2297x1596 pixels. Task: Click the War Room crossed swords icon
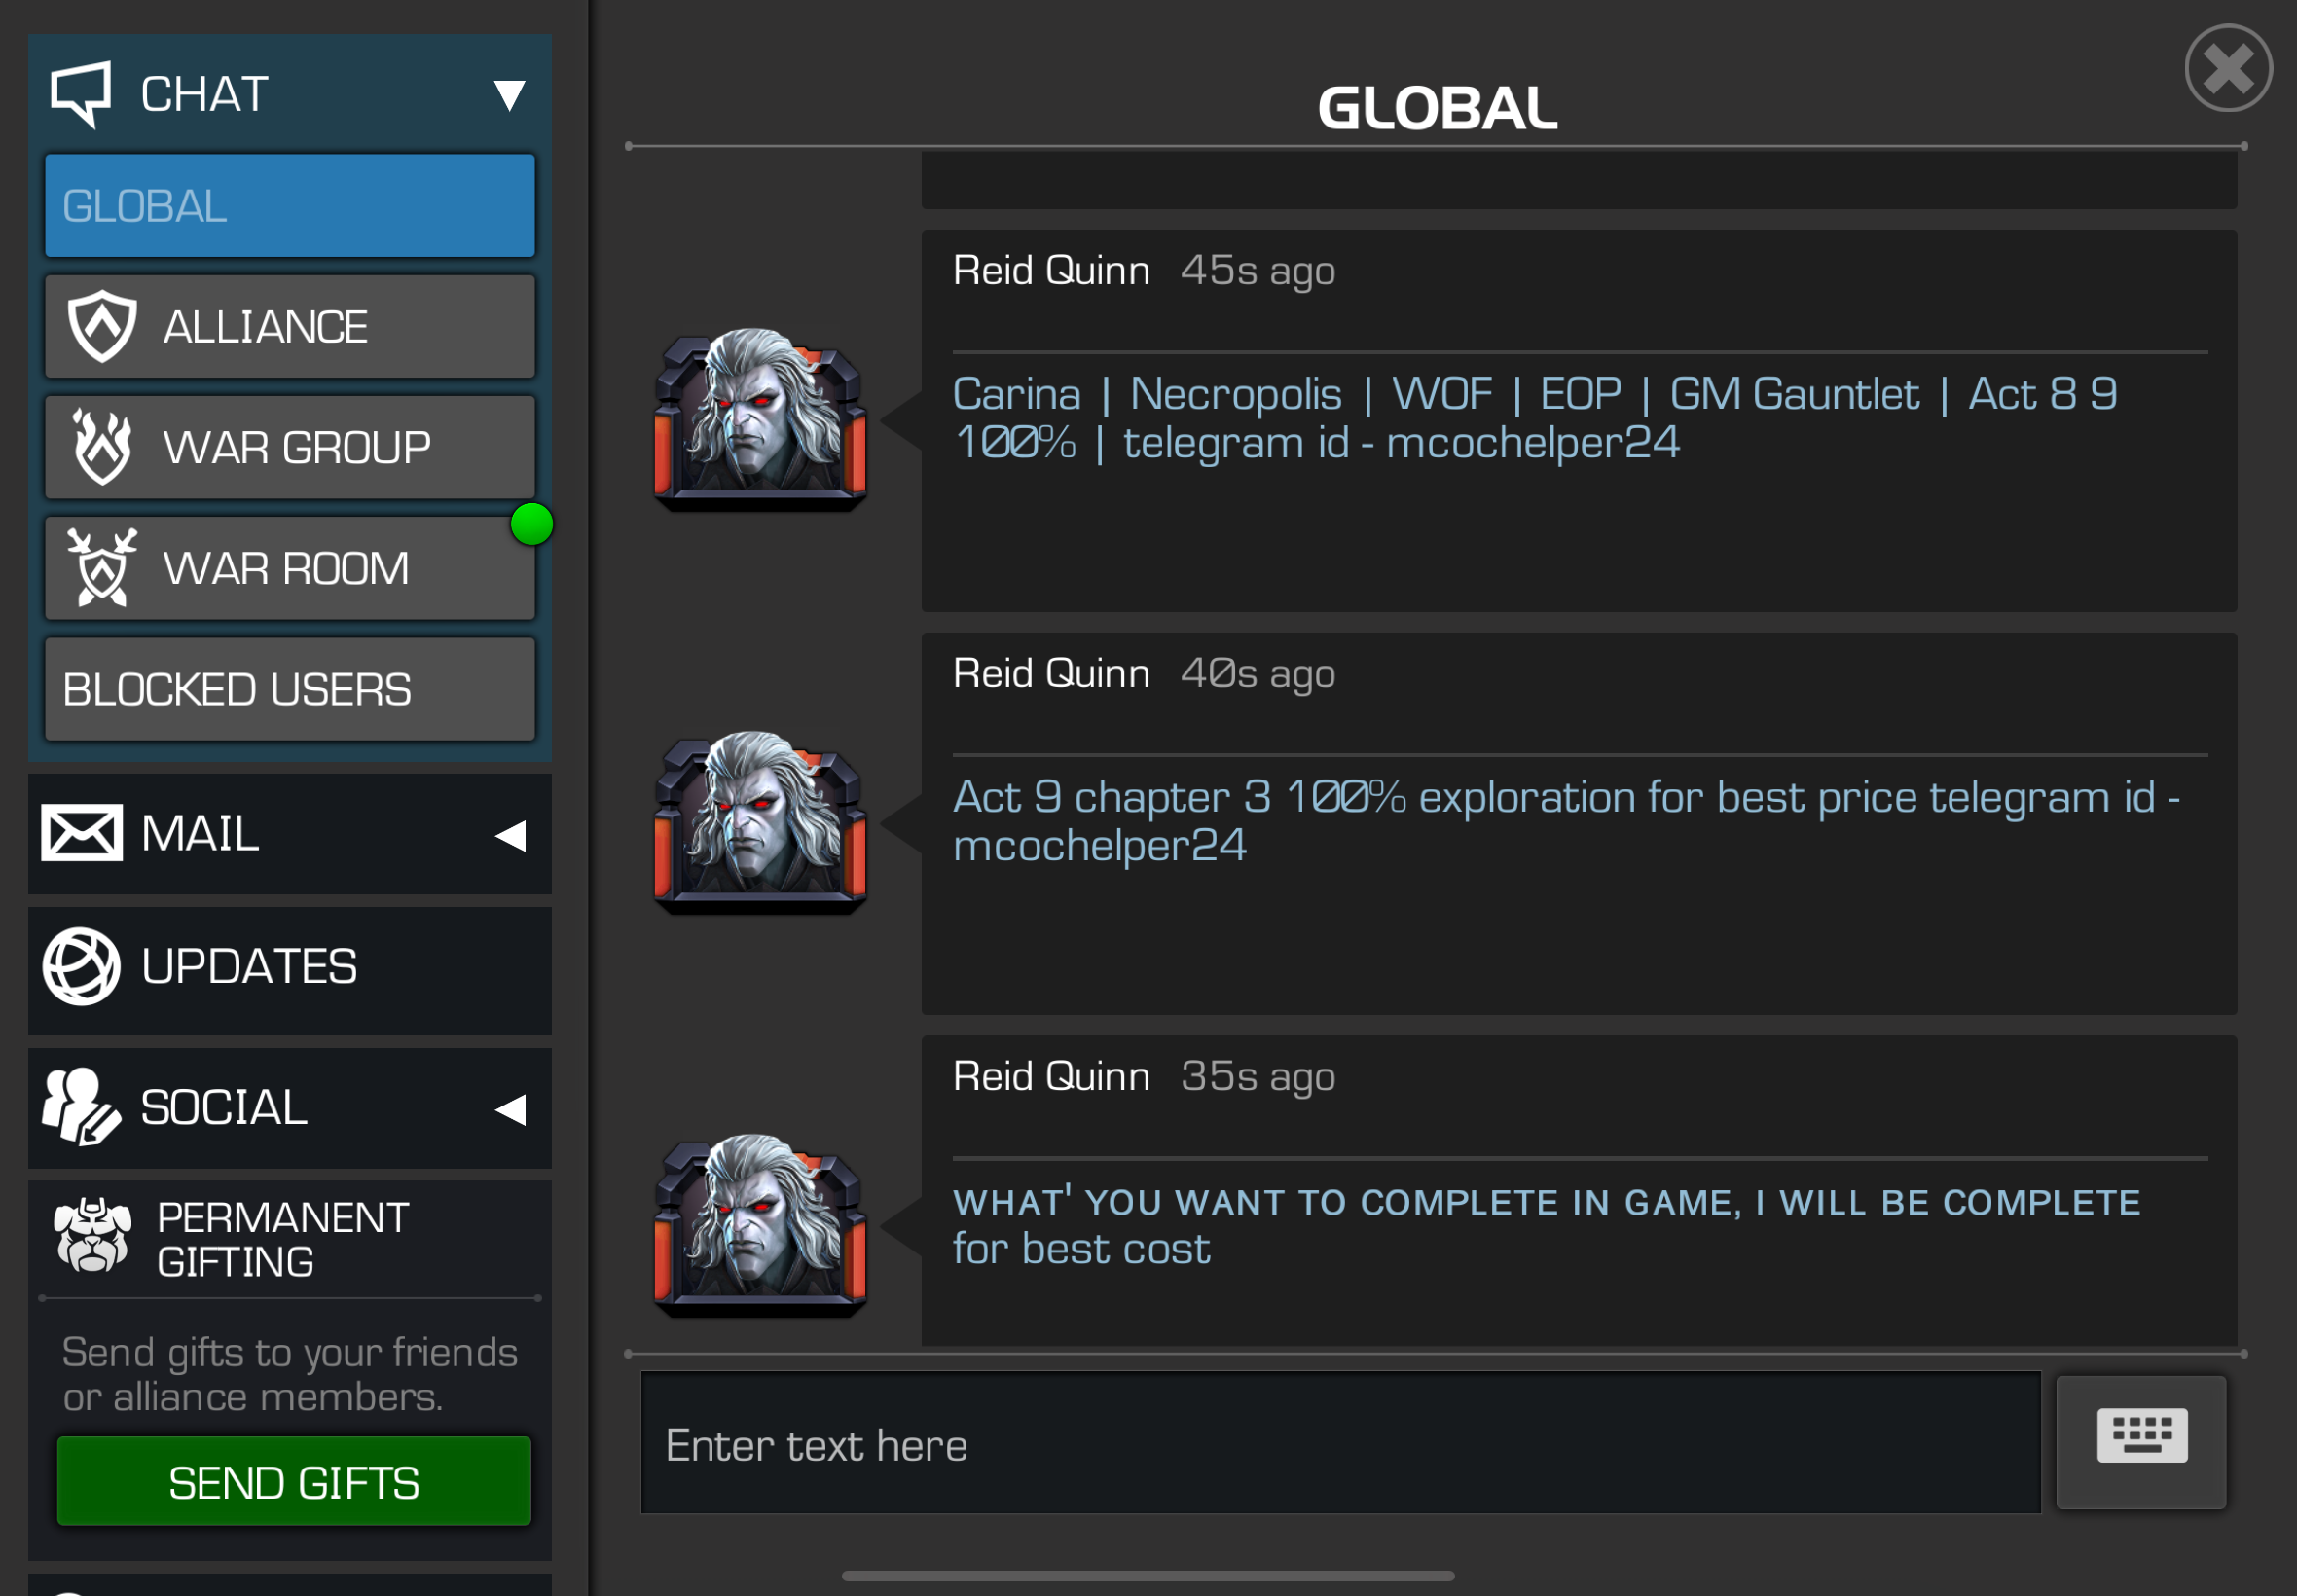tap(102, 568)
